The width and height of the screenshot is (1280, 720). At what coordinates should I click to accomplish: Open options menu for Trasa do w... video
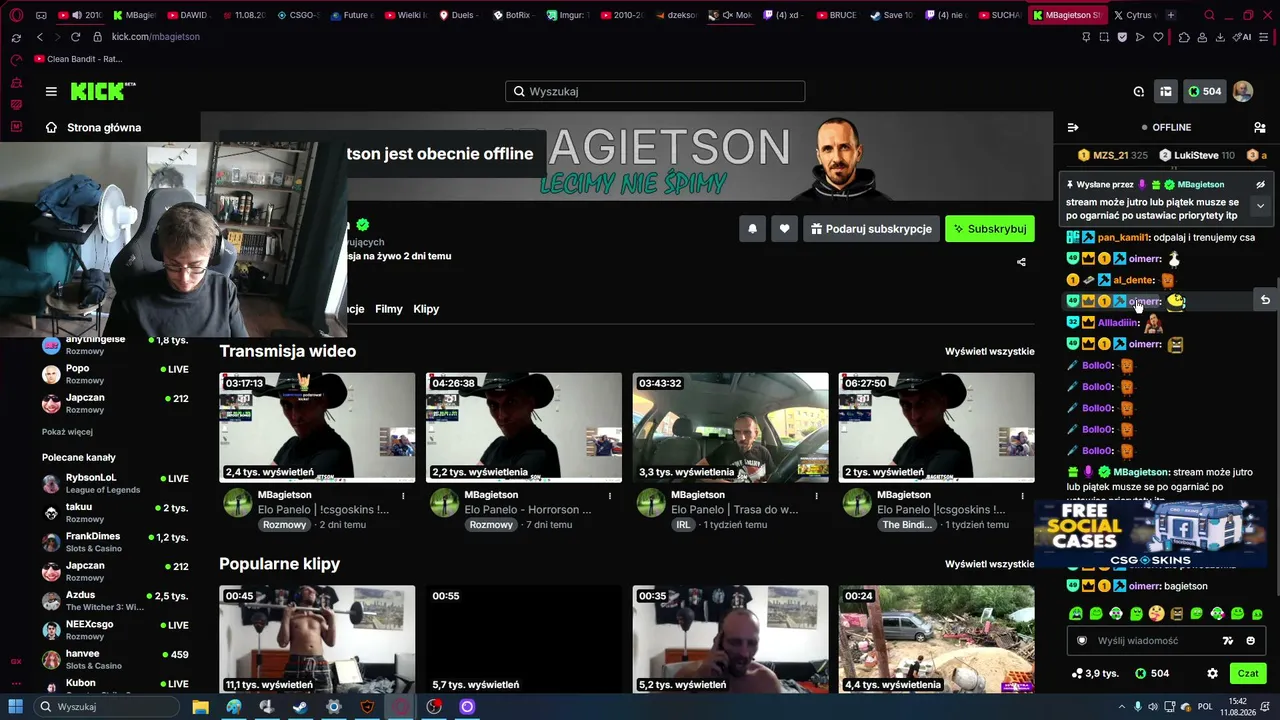(x=816, y=495)
